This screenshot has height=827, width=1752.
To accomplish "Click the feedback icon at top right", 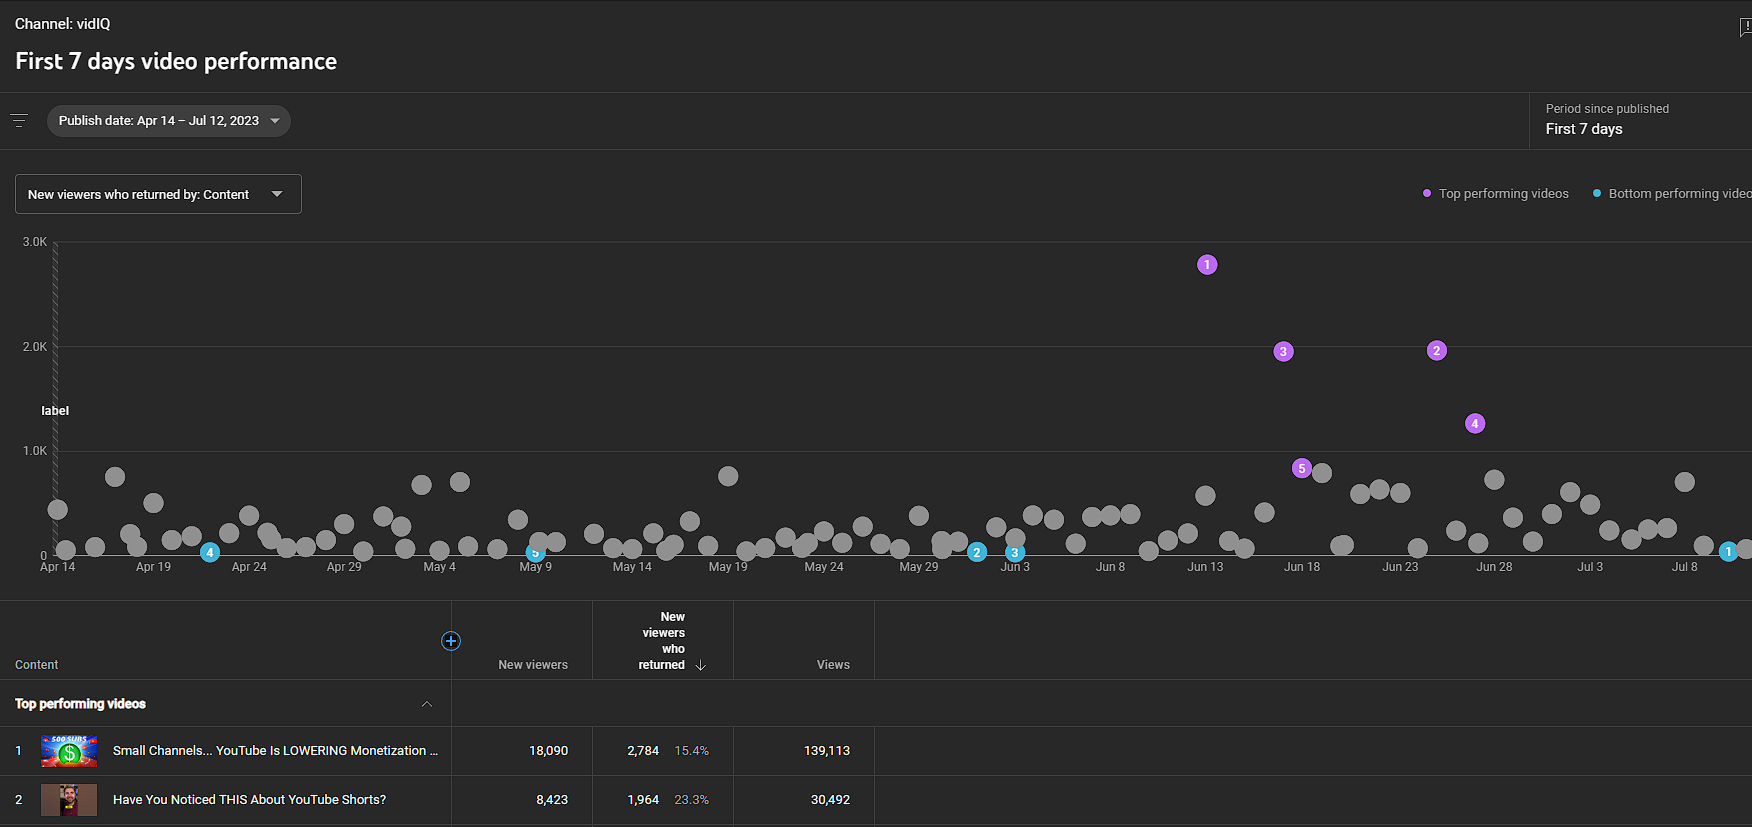I will click(x=1745, y=27).
